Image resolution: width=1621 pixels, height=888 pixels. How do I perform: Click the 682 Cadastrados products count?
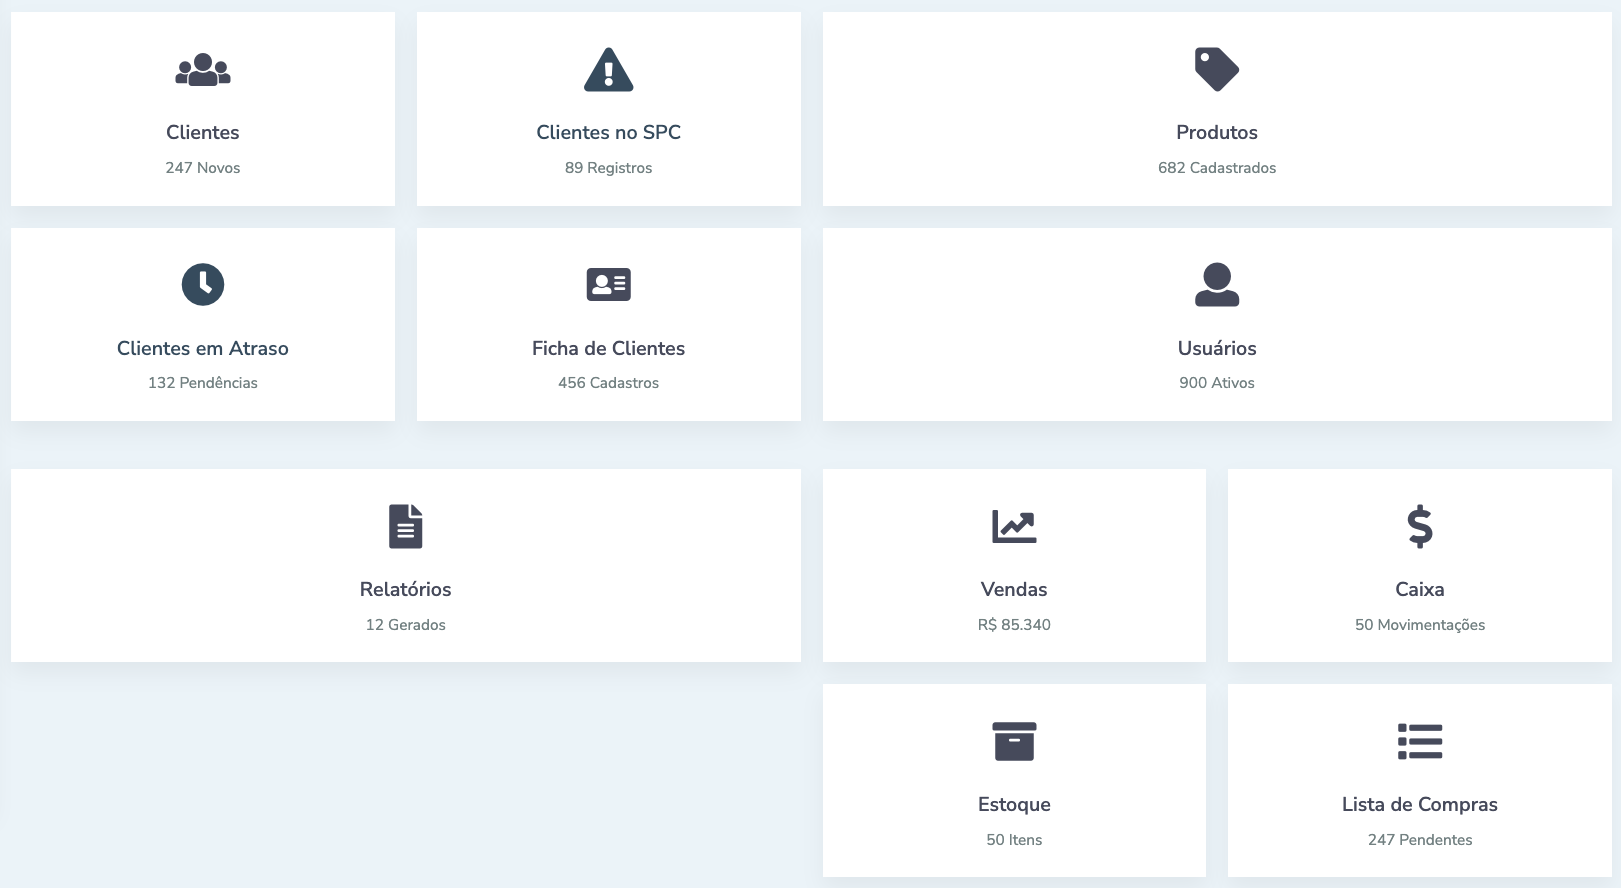(x=1216, y=168)
